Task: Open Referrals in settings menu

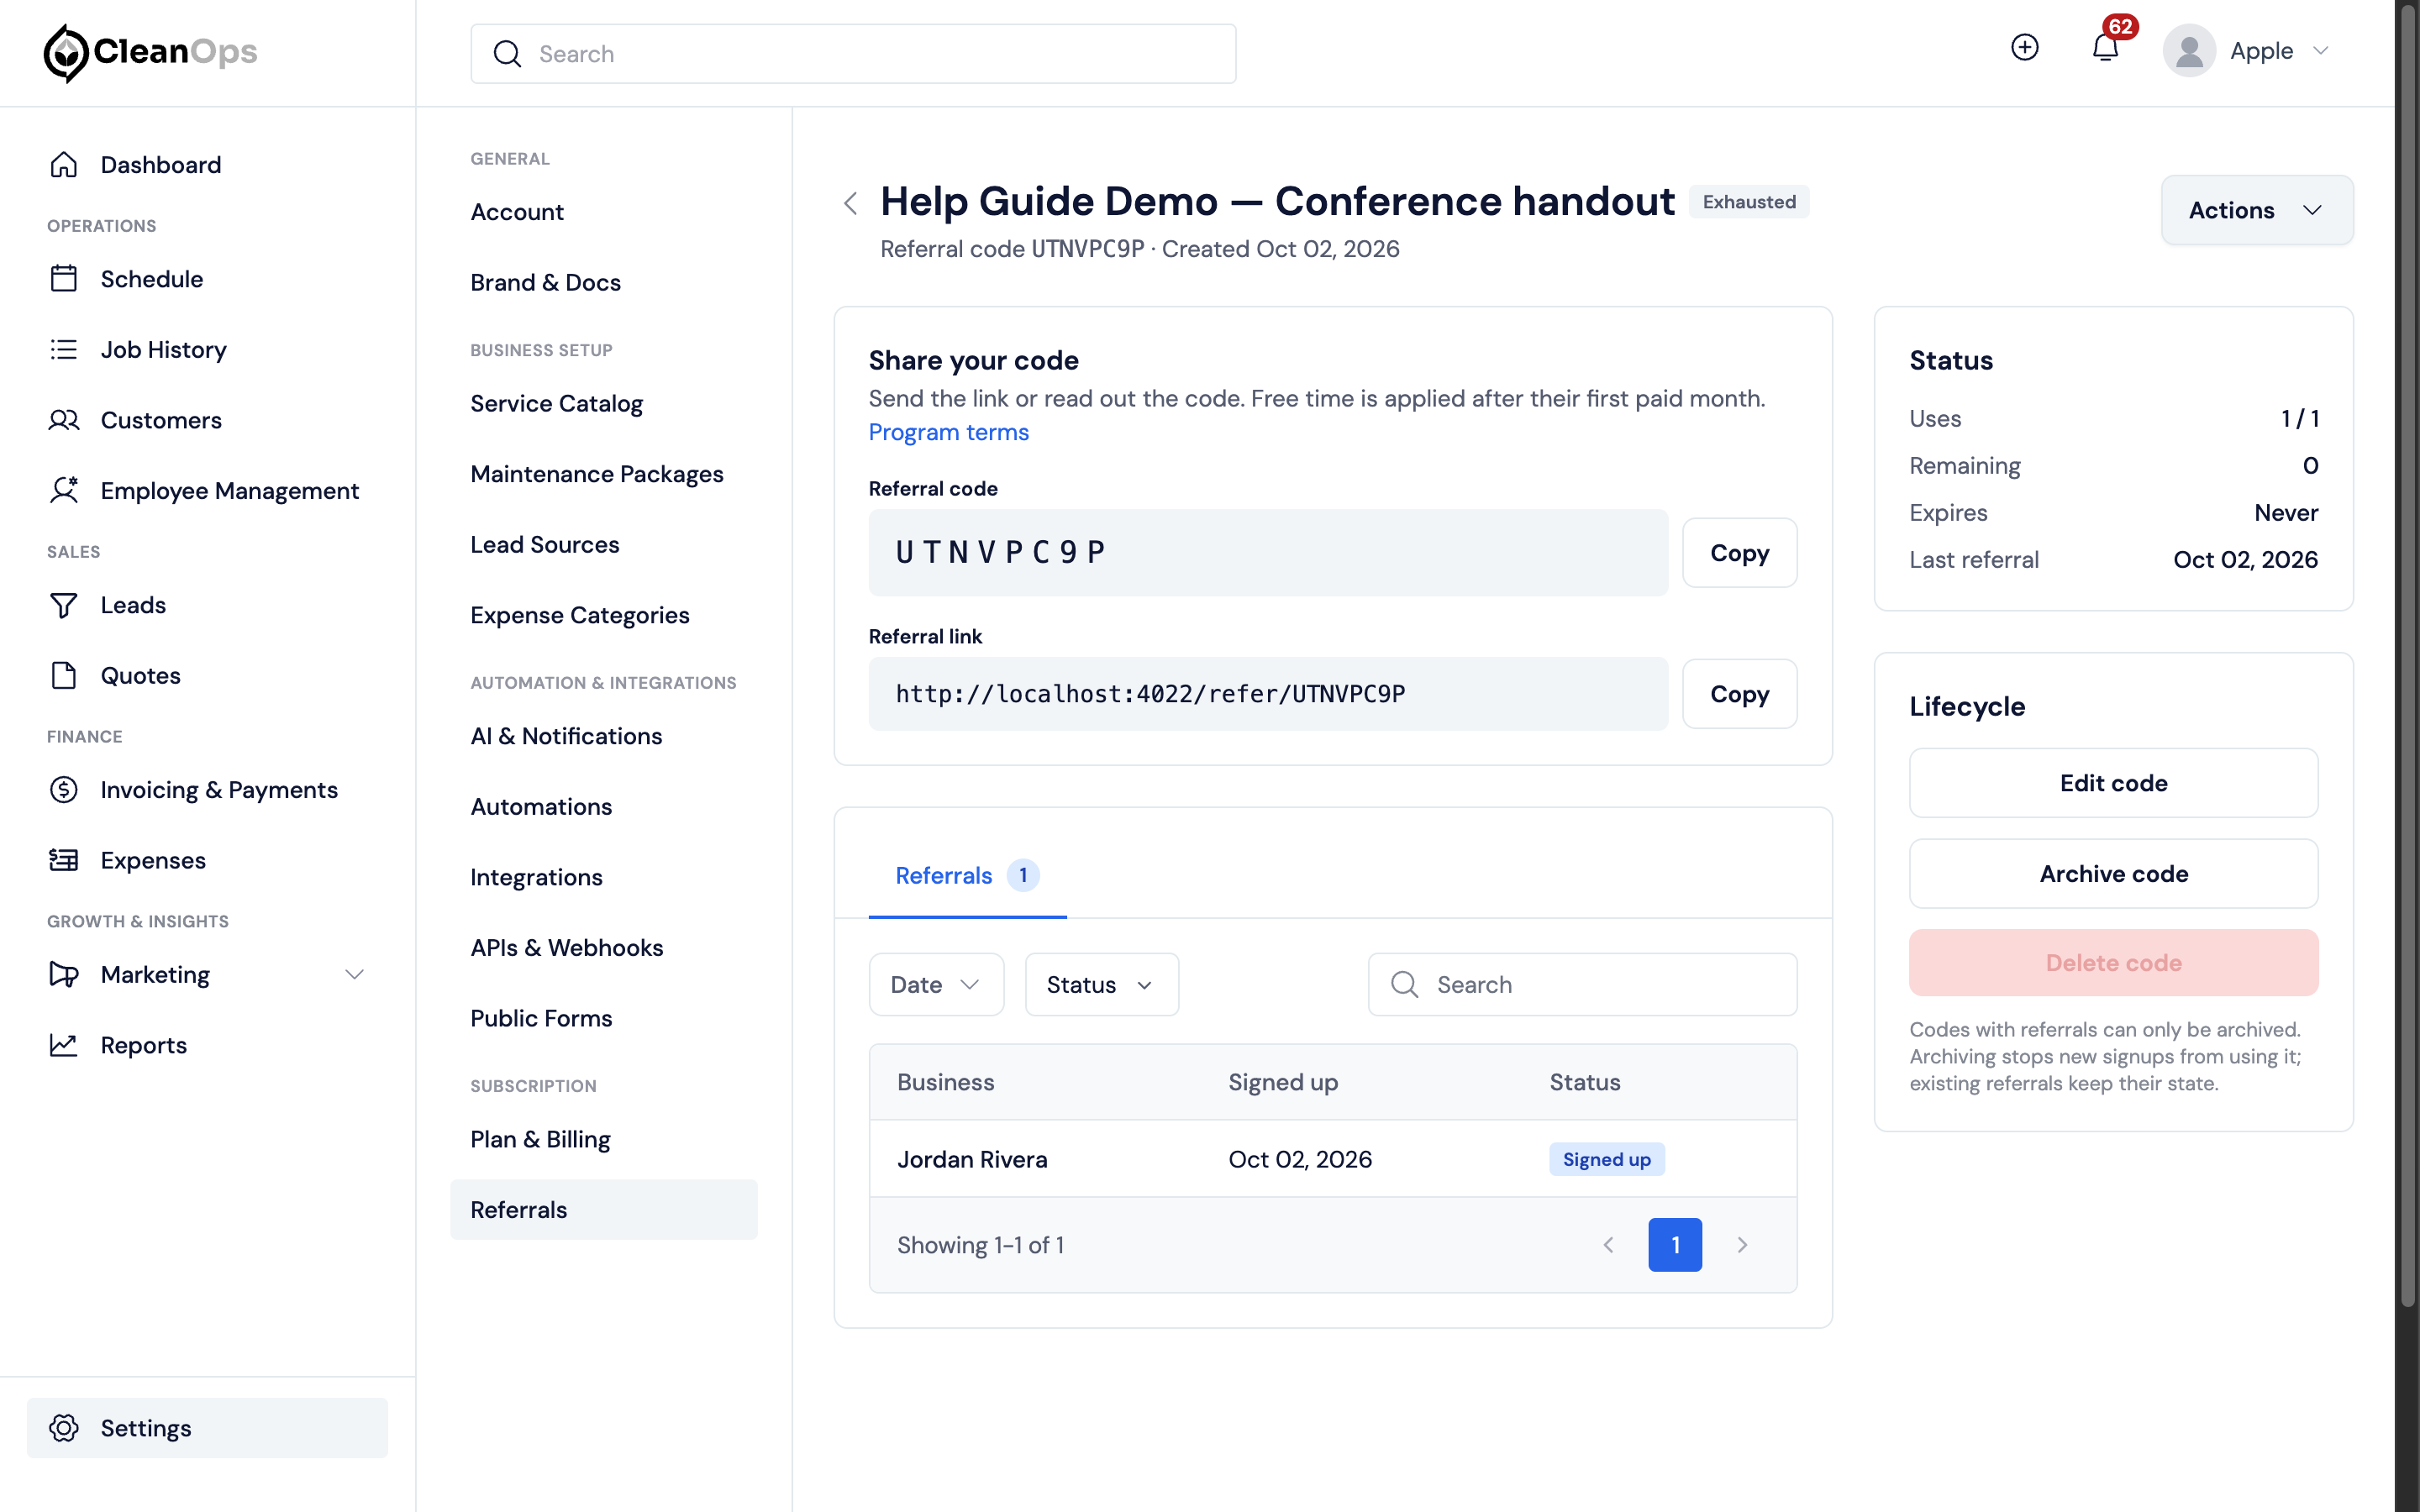Action: (x=604, y=1209)
